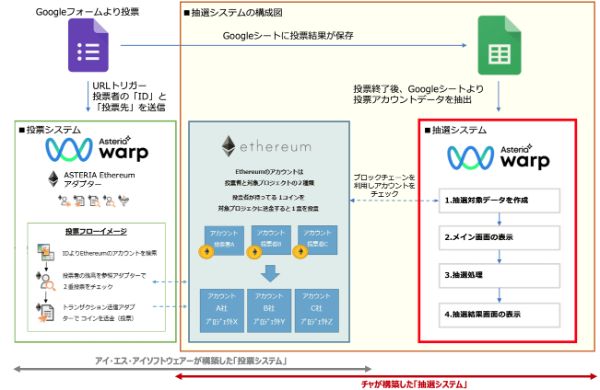The image size is (600, 390).
Task: Click the gold coin on 投票者C account
Action: point(300,251)
